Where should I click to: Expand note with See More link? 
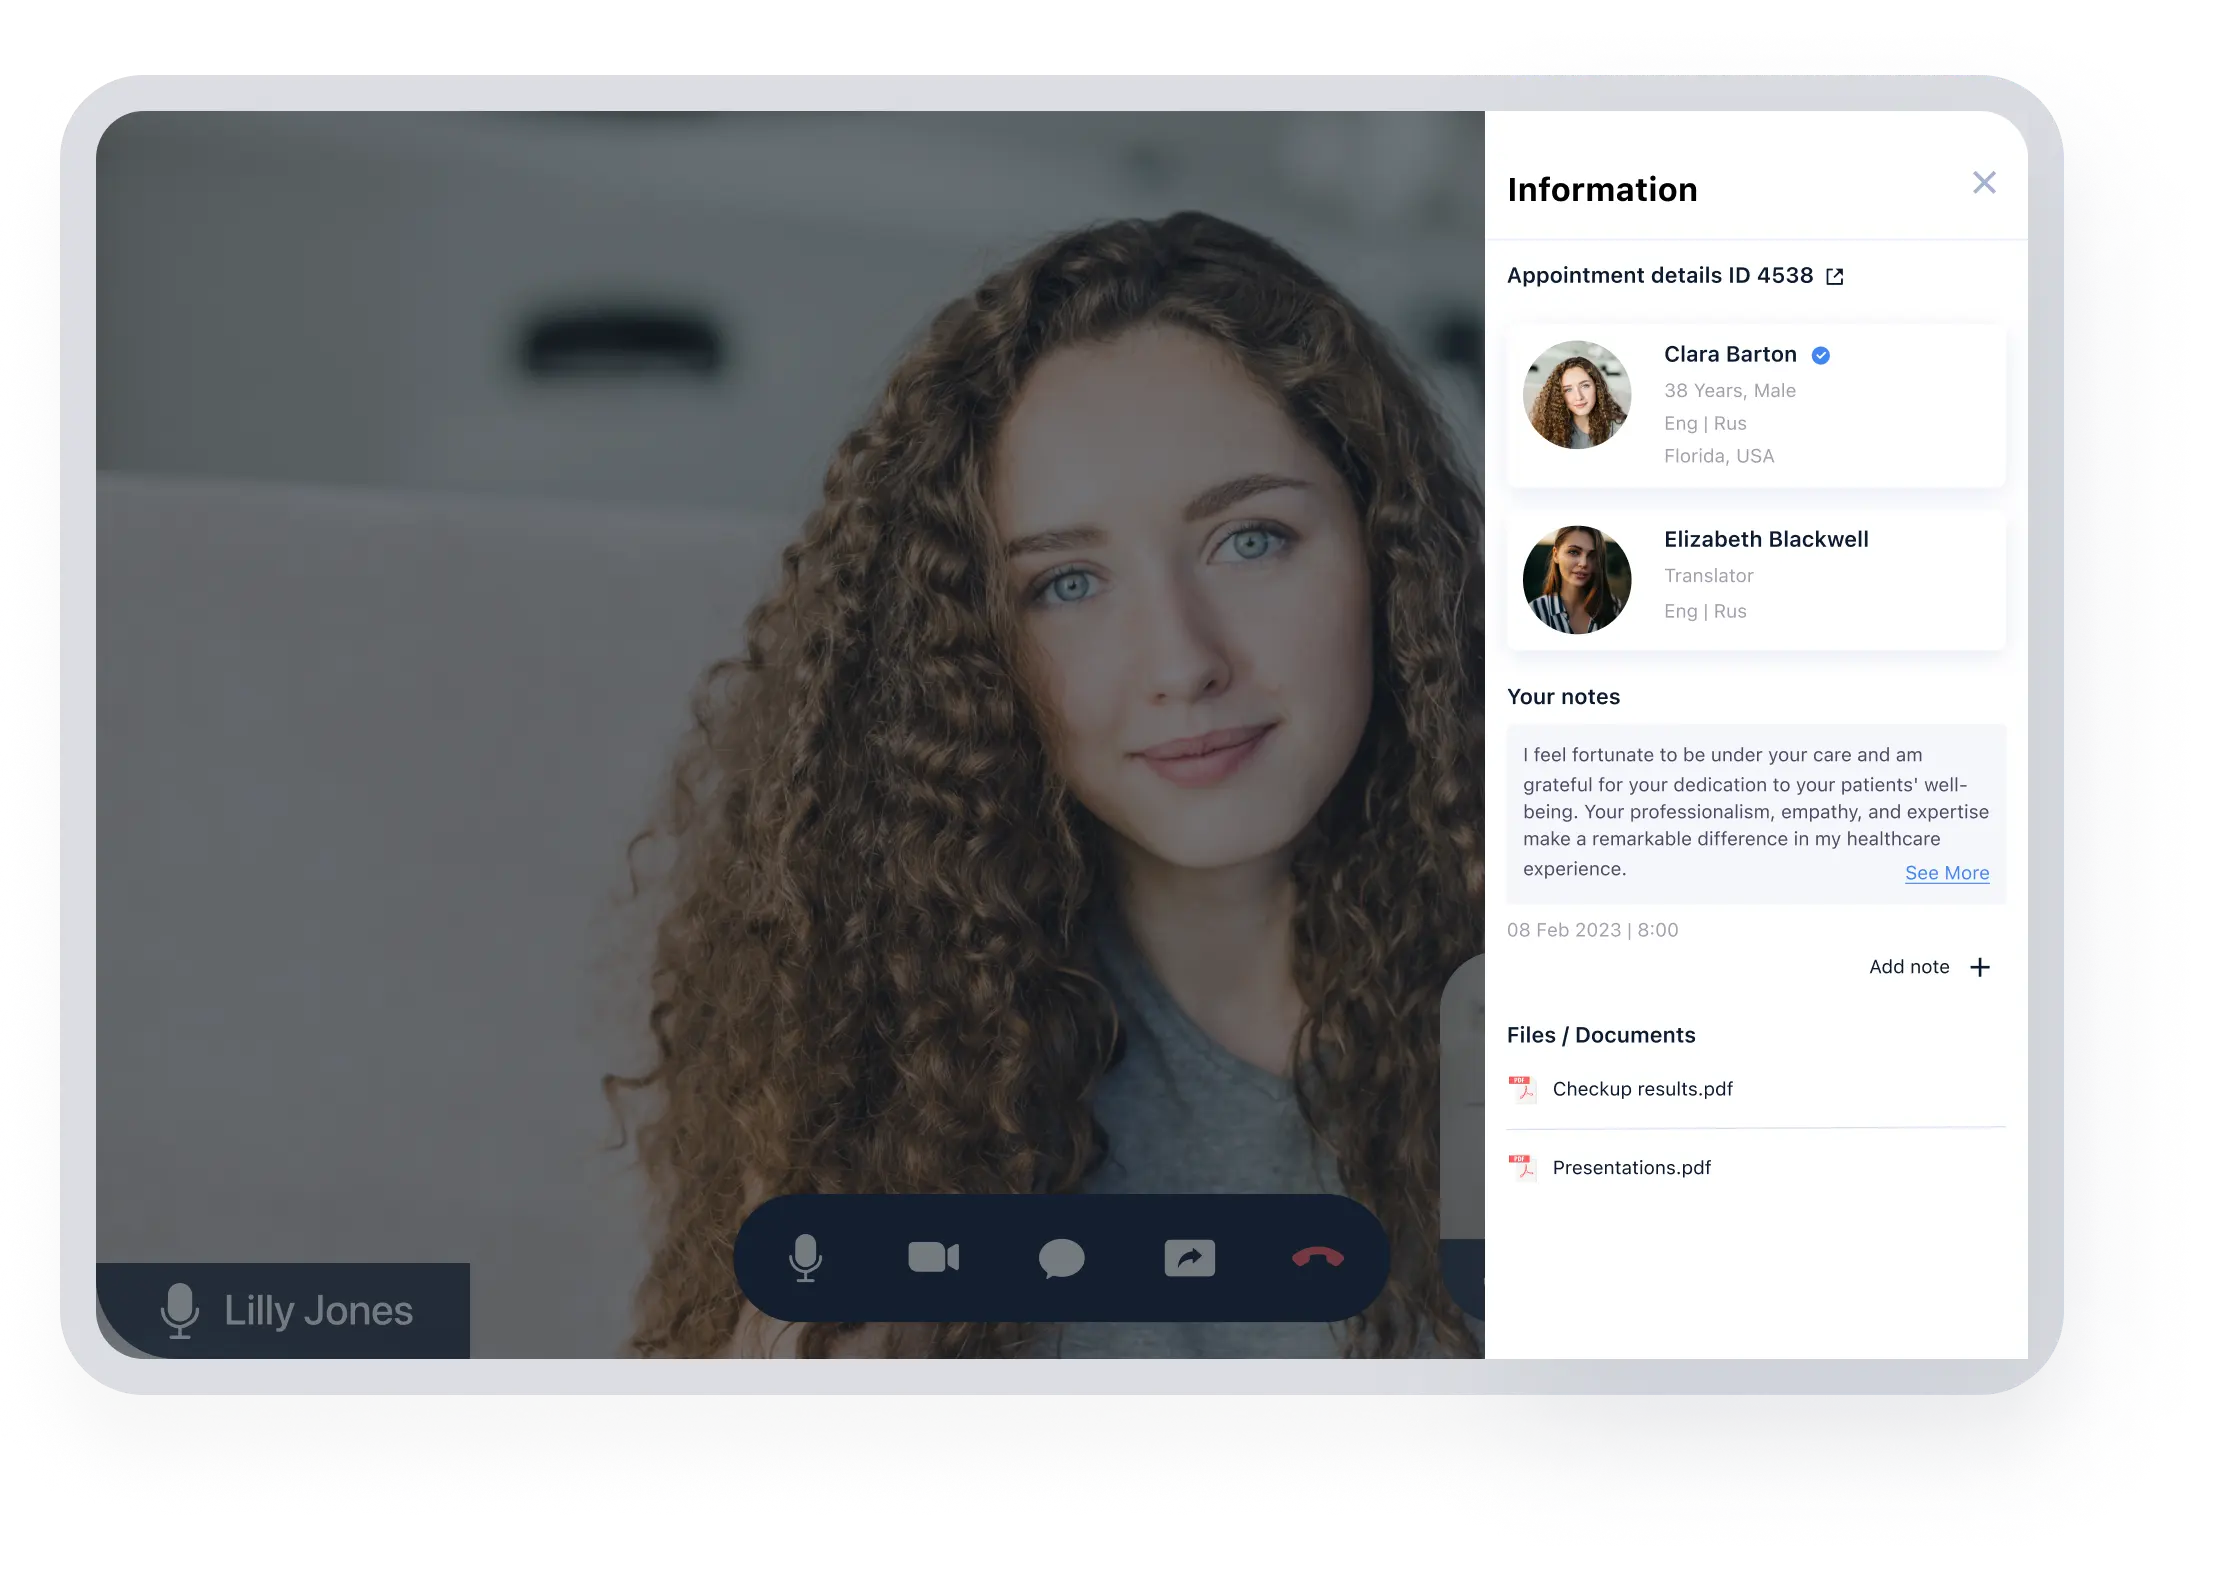[x=1946, y=873]
